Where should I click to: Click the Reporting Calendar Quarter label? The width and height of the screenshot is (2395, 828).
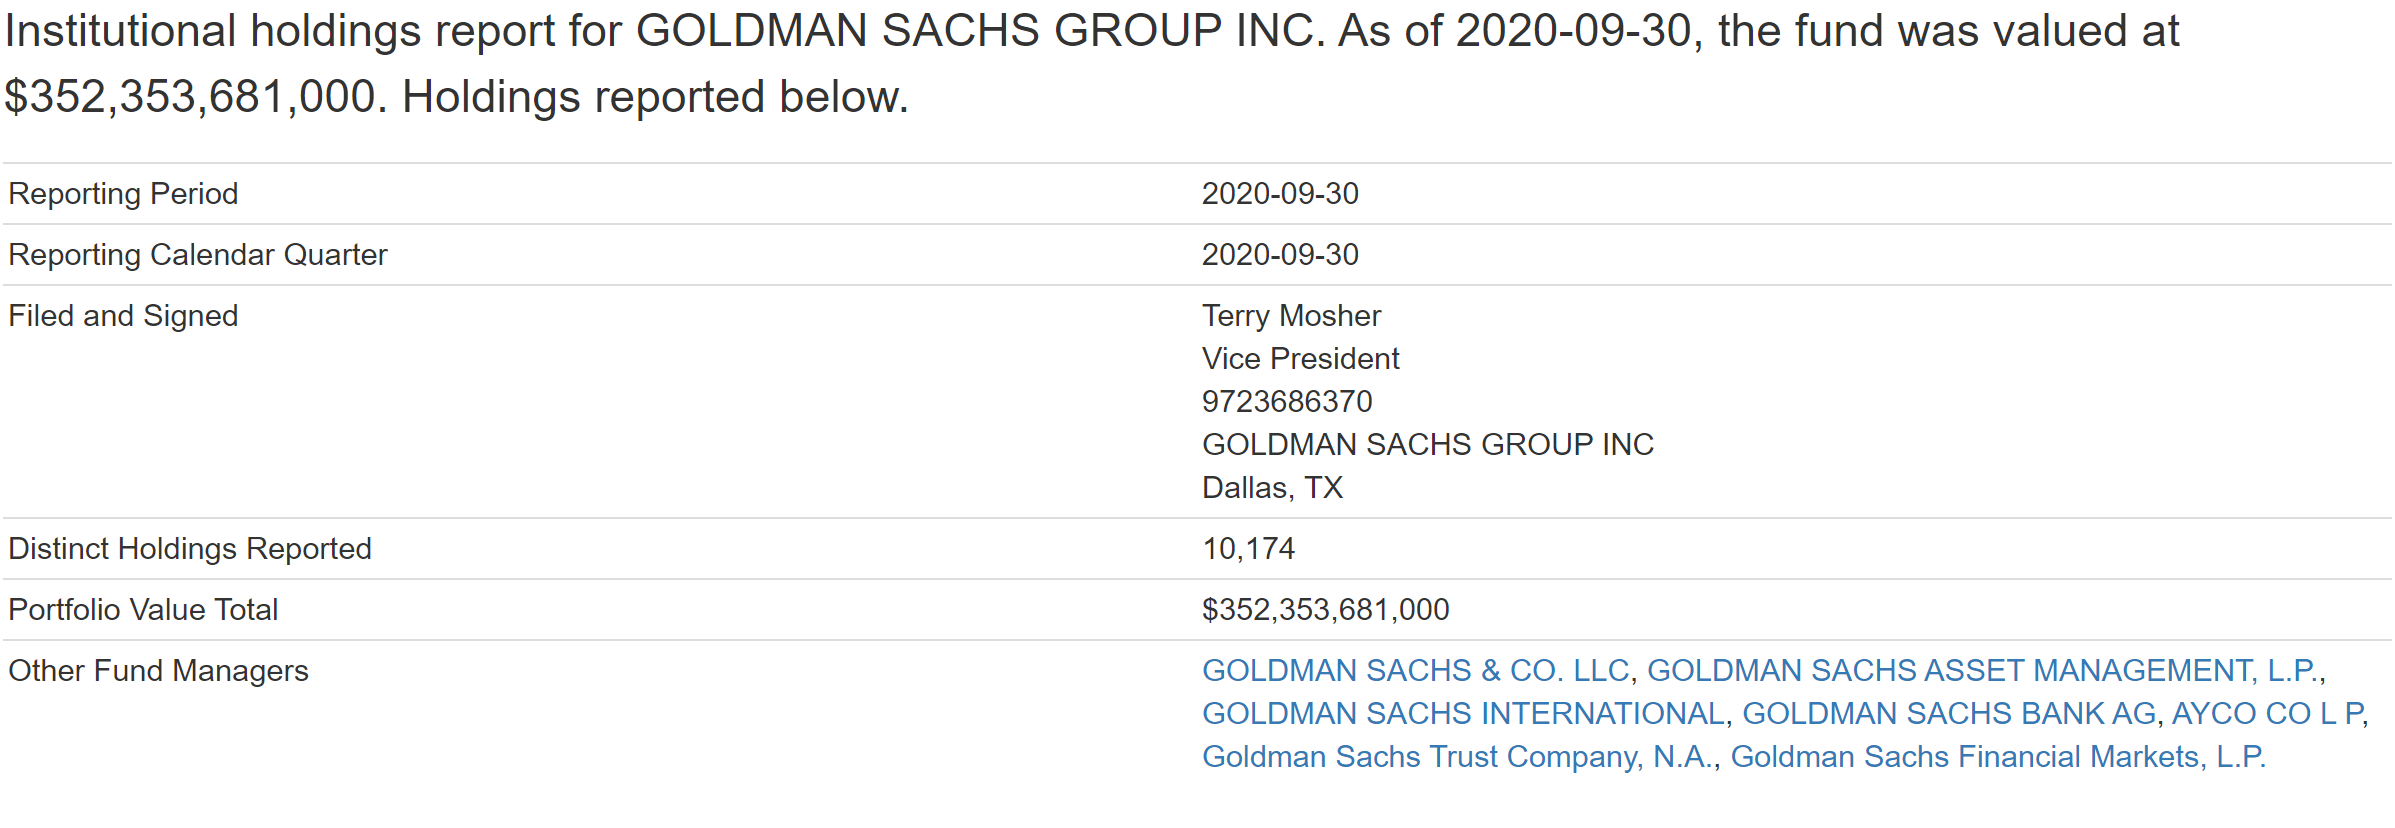(197, 255)
